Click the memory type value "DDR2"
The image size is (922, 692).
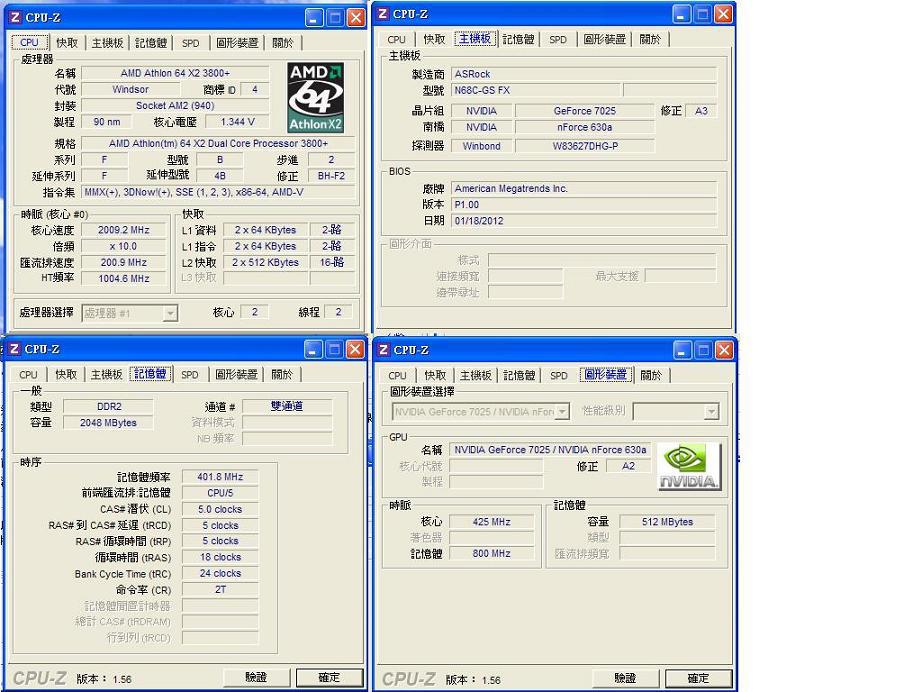click(x=109, y=406)
